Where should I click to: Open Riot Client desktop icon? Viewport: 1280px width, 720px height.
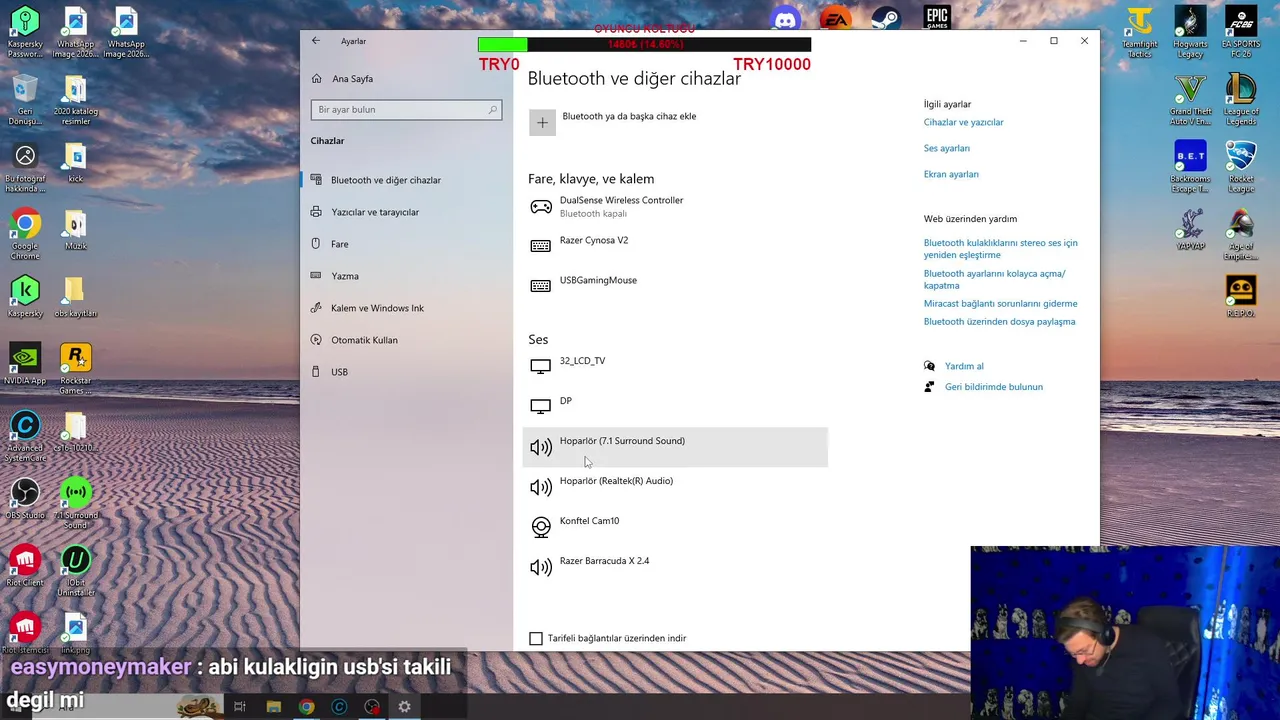pos(25,567)
